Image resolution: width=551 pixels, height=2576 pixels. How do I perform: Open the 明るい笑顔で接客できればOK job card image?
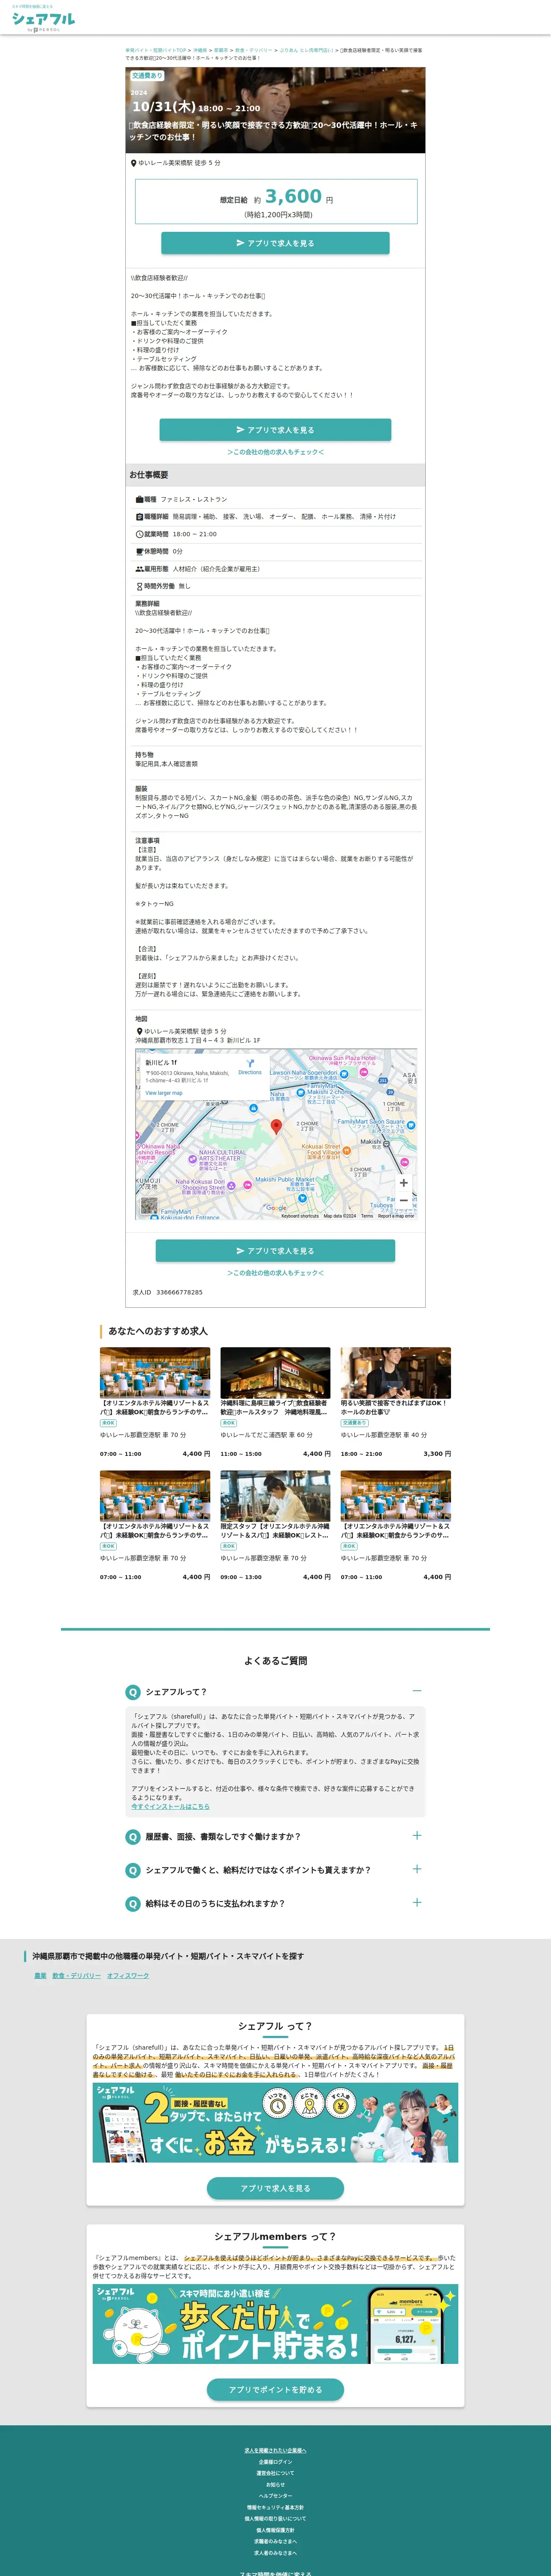click(396, 1372)
